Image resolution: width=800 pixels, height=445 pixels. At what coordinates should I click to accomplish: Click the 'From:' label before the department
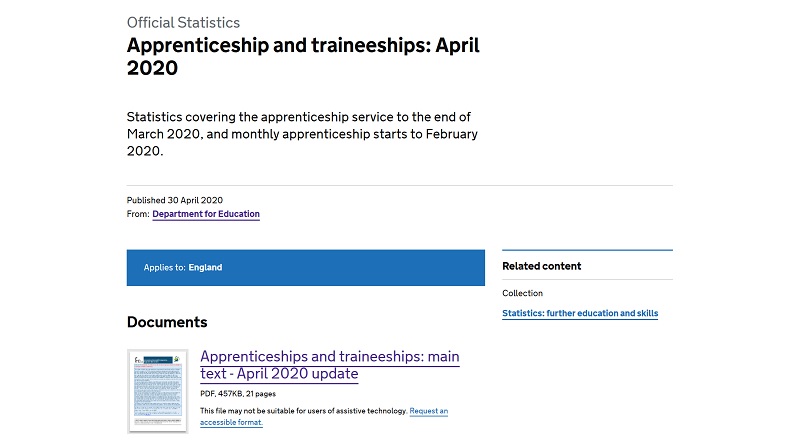pyautogui.click(x=138, y=214)
